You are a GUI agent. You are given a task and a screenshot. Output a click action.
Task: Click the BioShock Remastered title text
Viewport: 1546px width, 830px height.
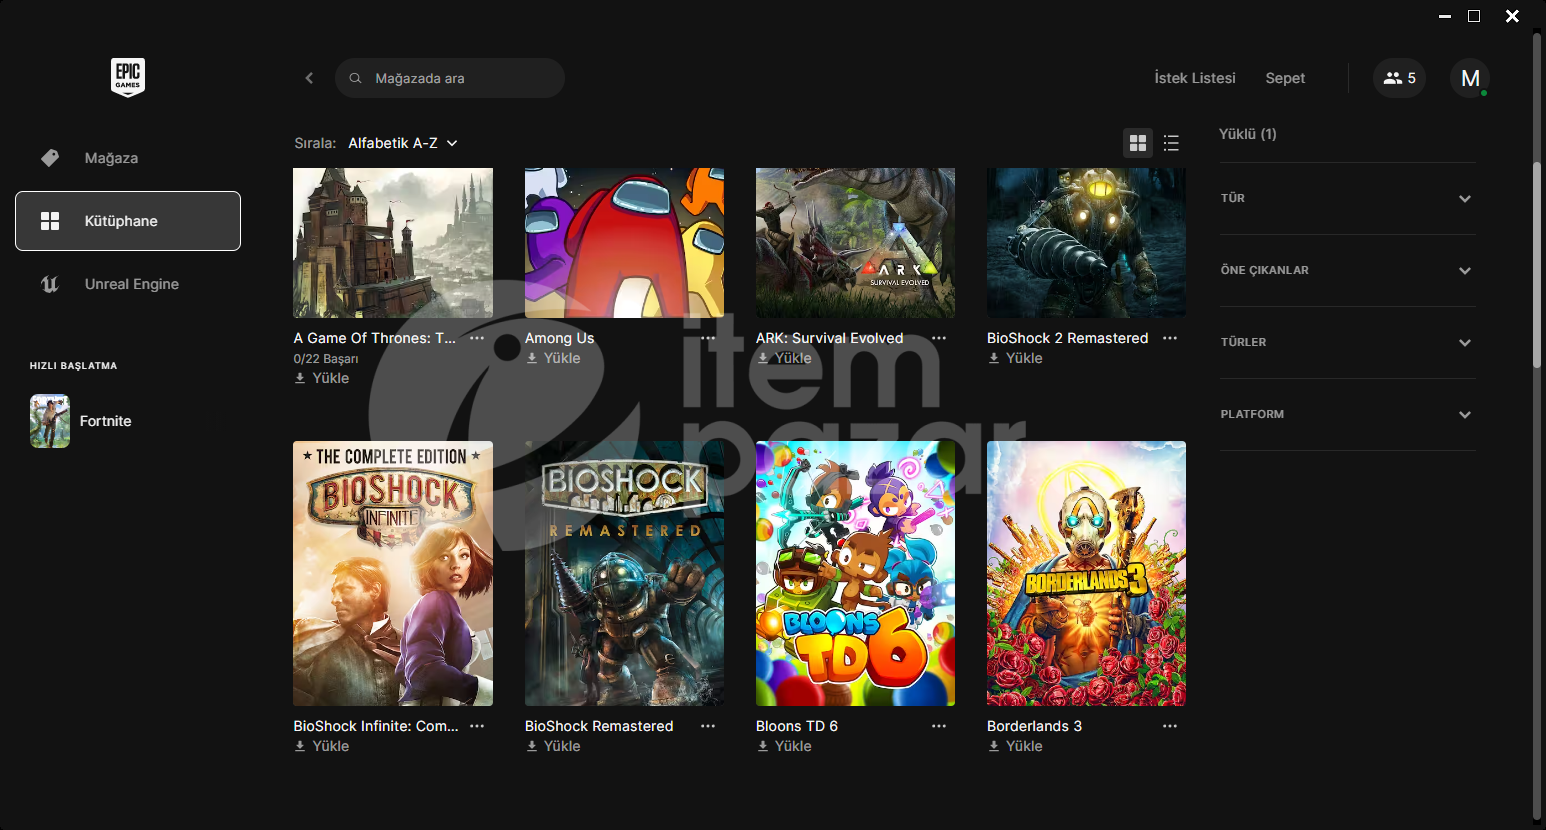[x=599, y=726]
